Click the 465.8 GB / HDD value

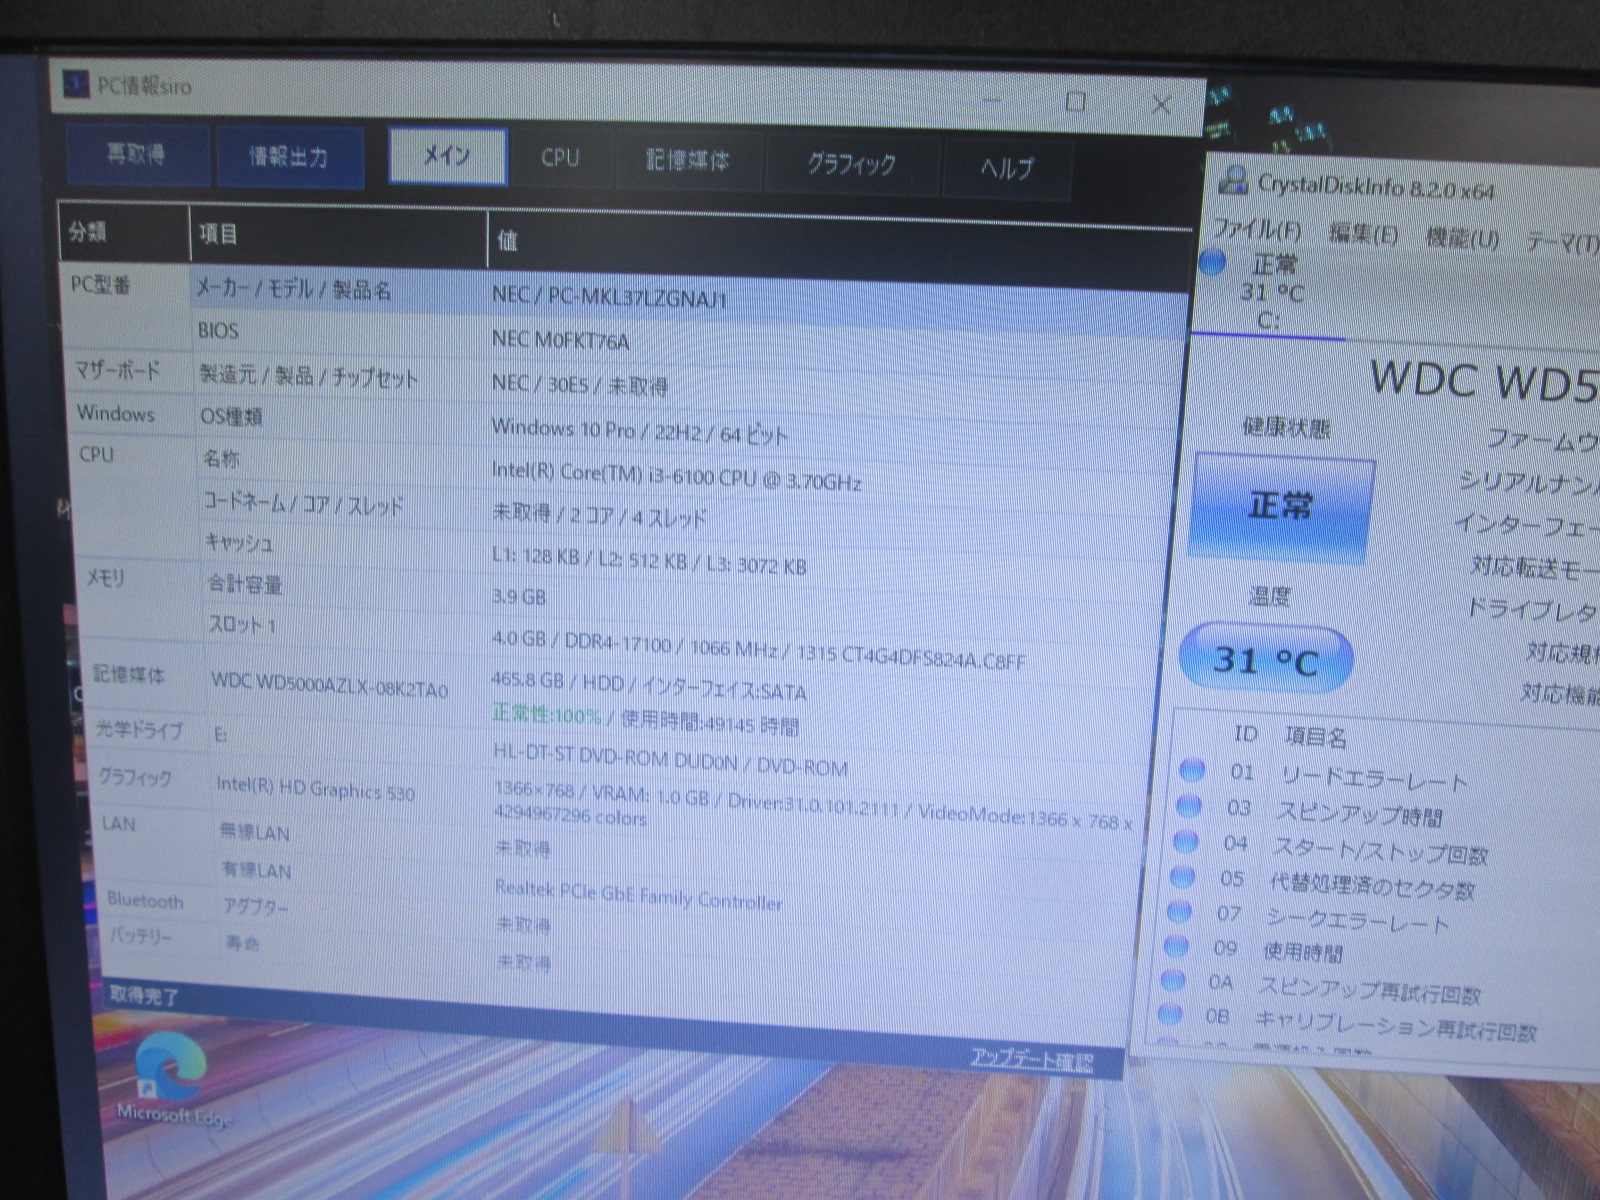[x=648, y=687]
